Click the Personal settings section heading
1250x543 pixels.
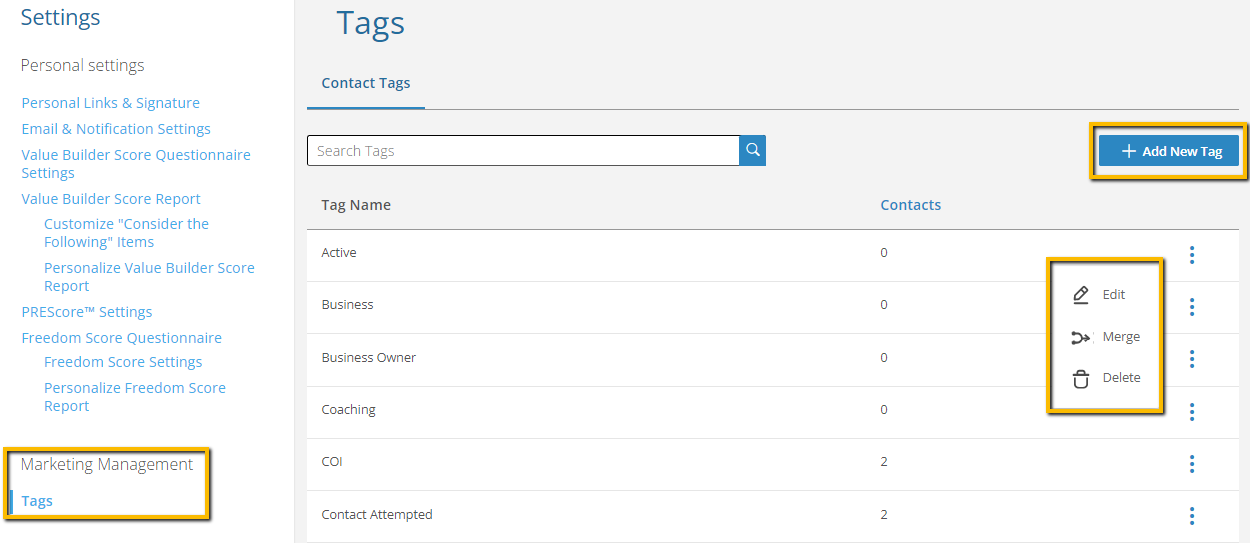pos(82,65)
